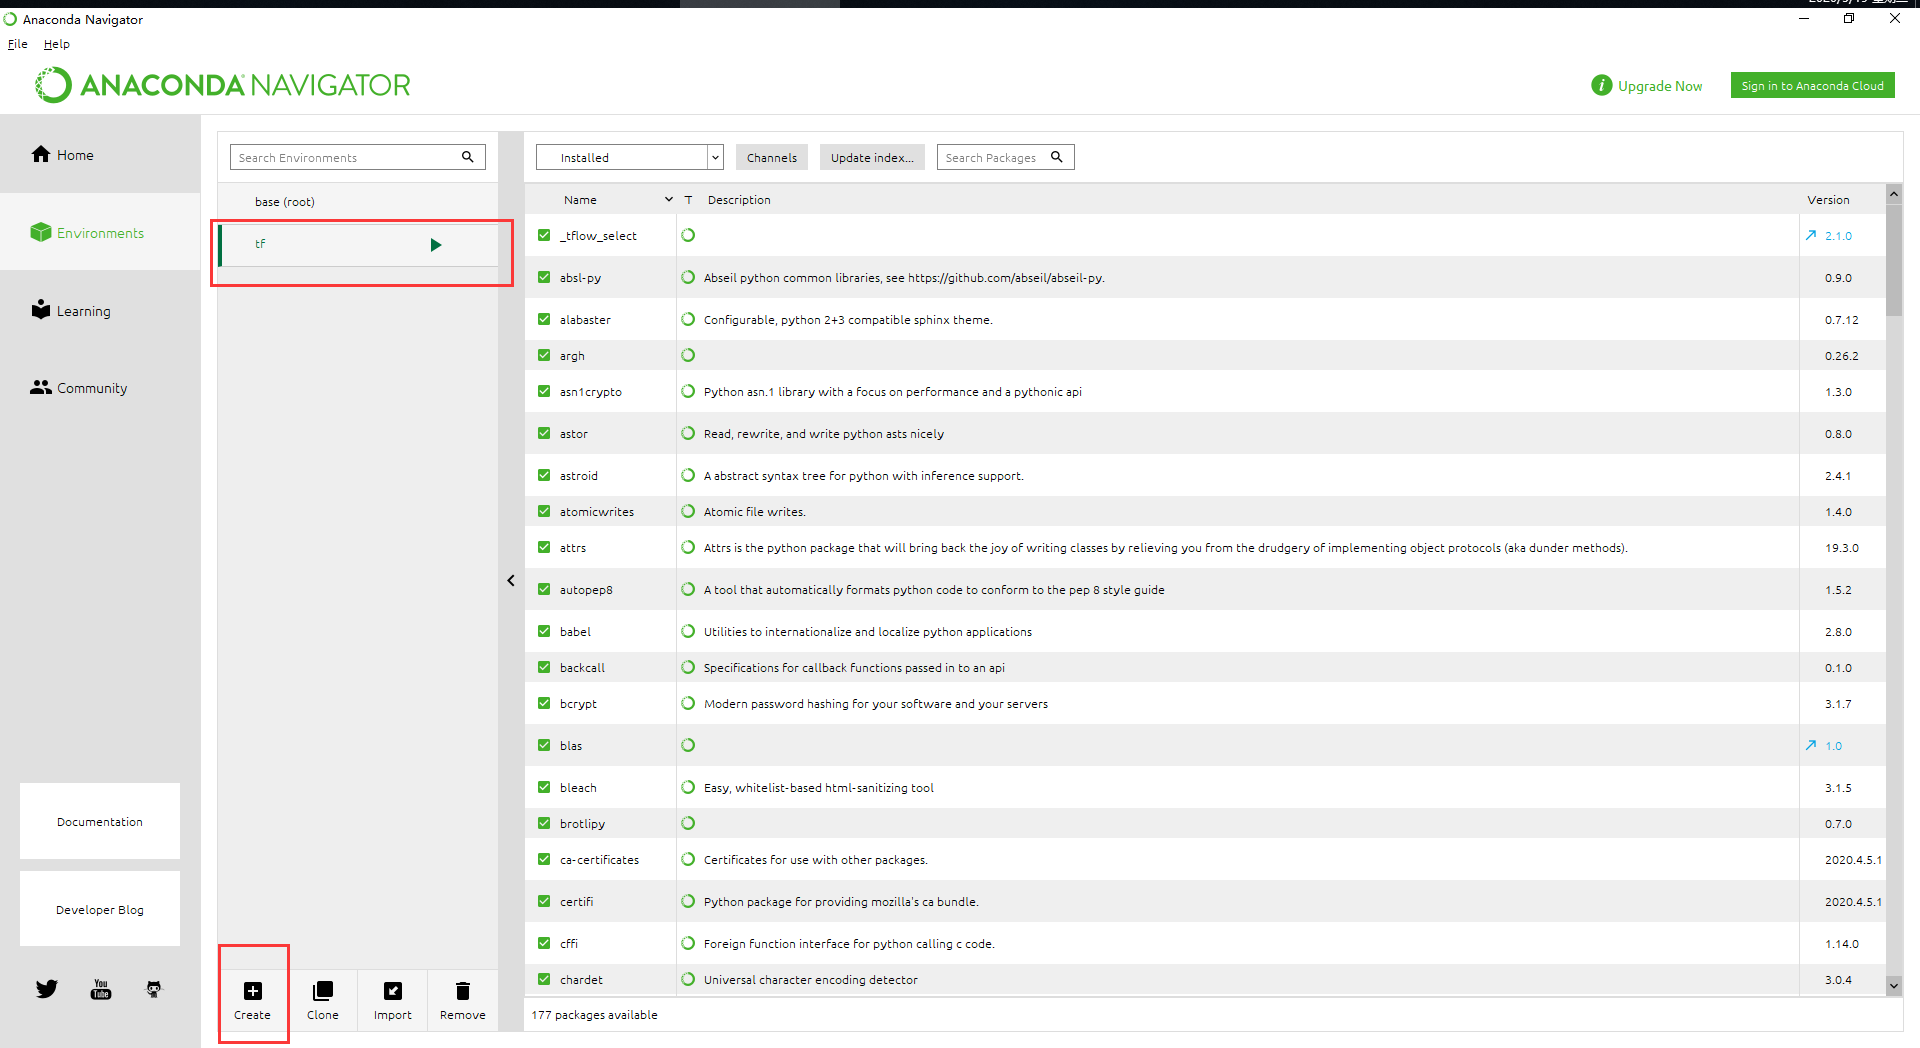Image resolution: width=1920 pixels, height=1048 pixels.
Task: Toggle the astroid package checkbox
Action: pyautogui.click(x=544, y=475)
